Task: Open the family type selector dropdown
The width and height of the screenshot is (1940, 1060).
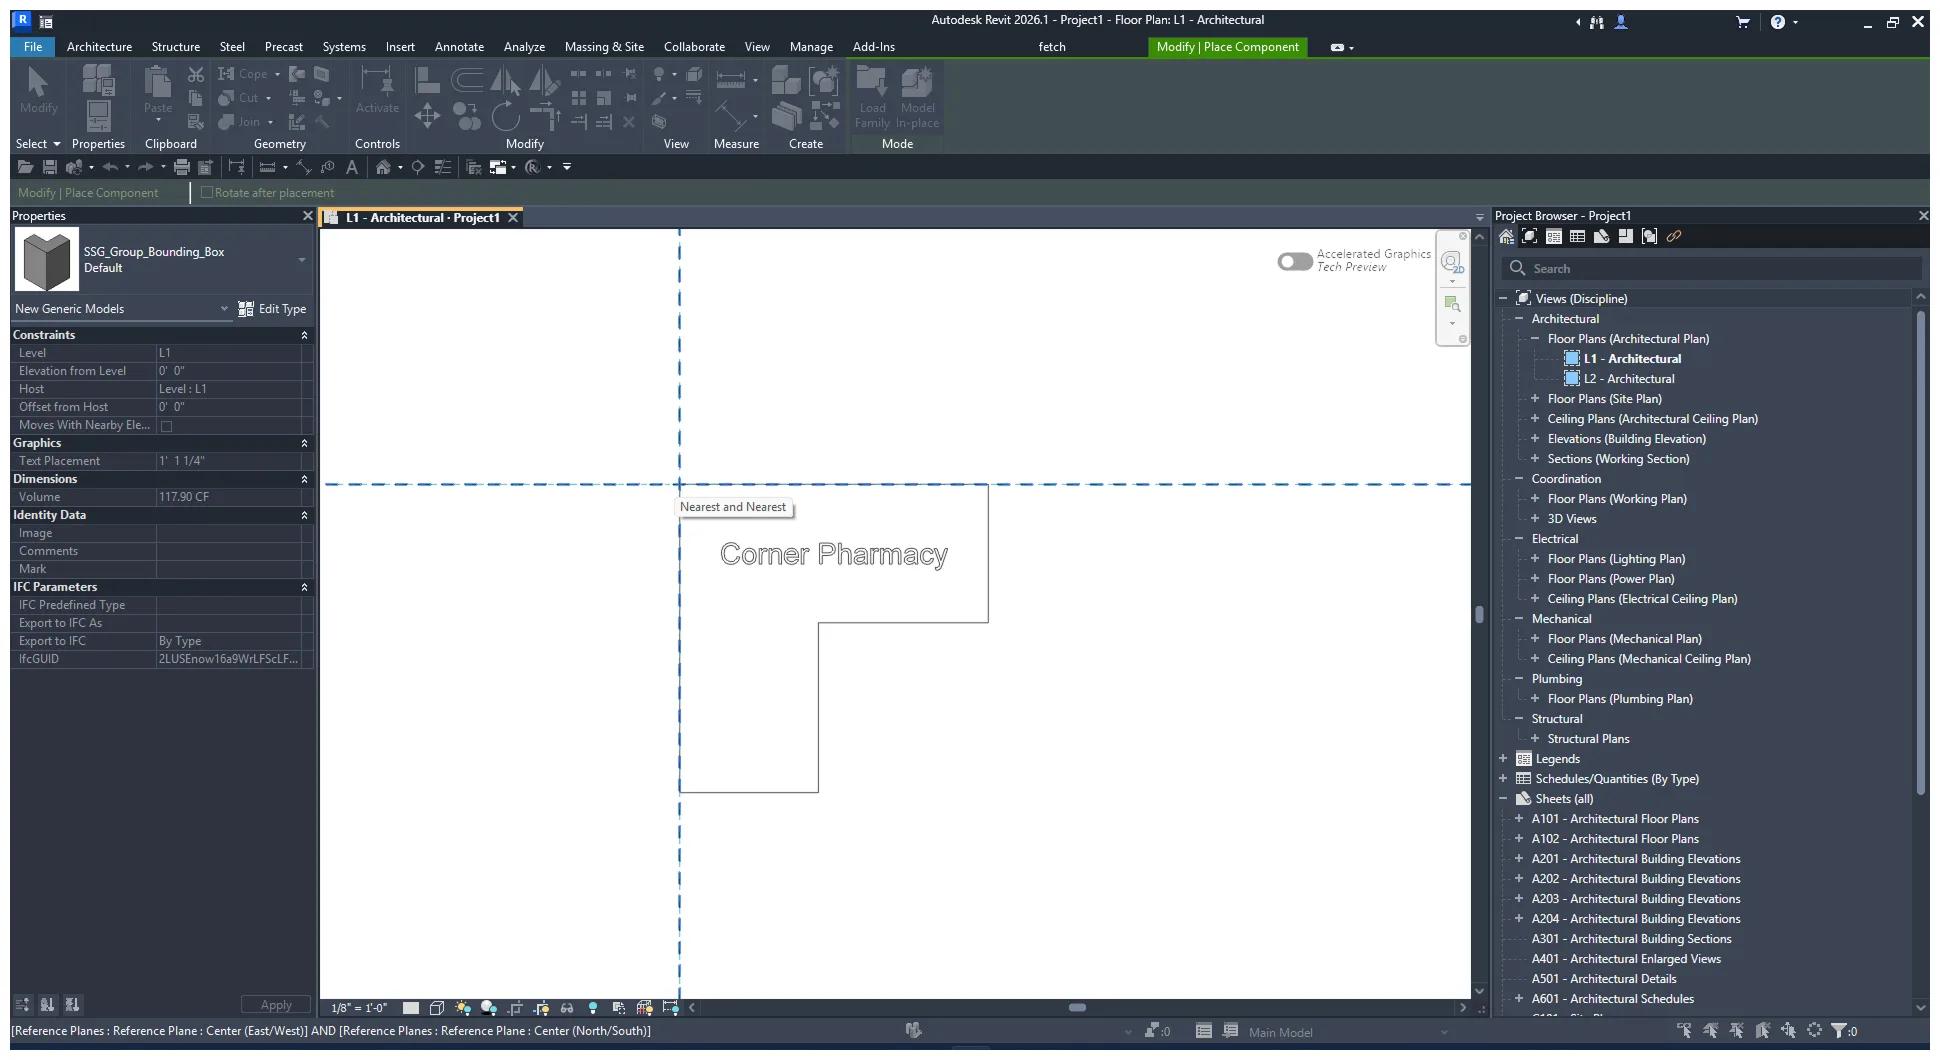Action: [301, 260]
